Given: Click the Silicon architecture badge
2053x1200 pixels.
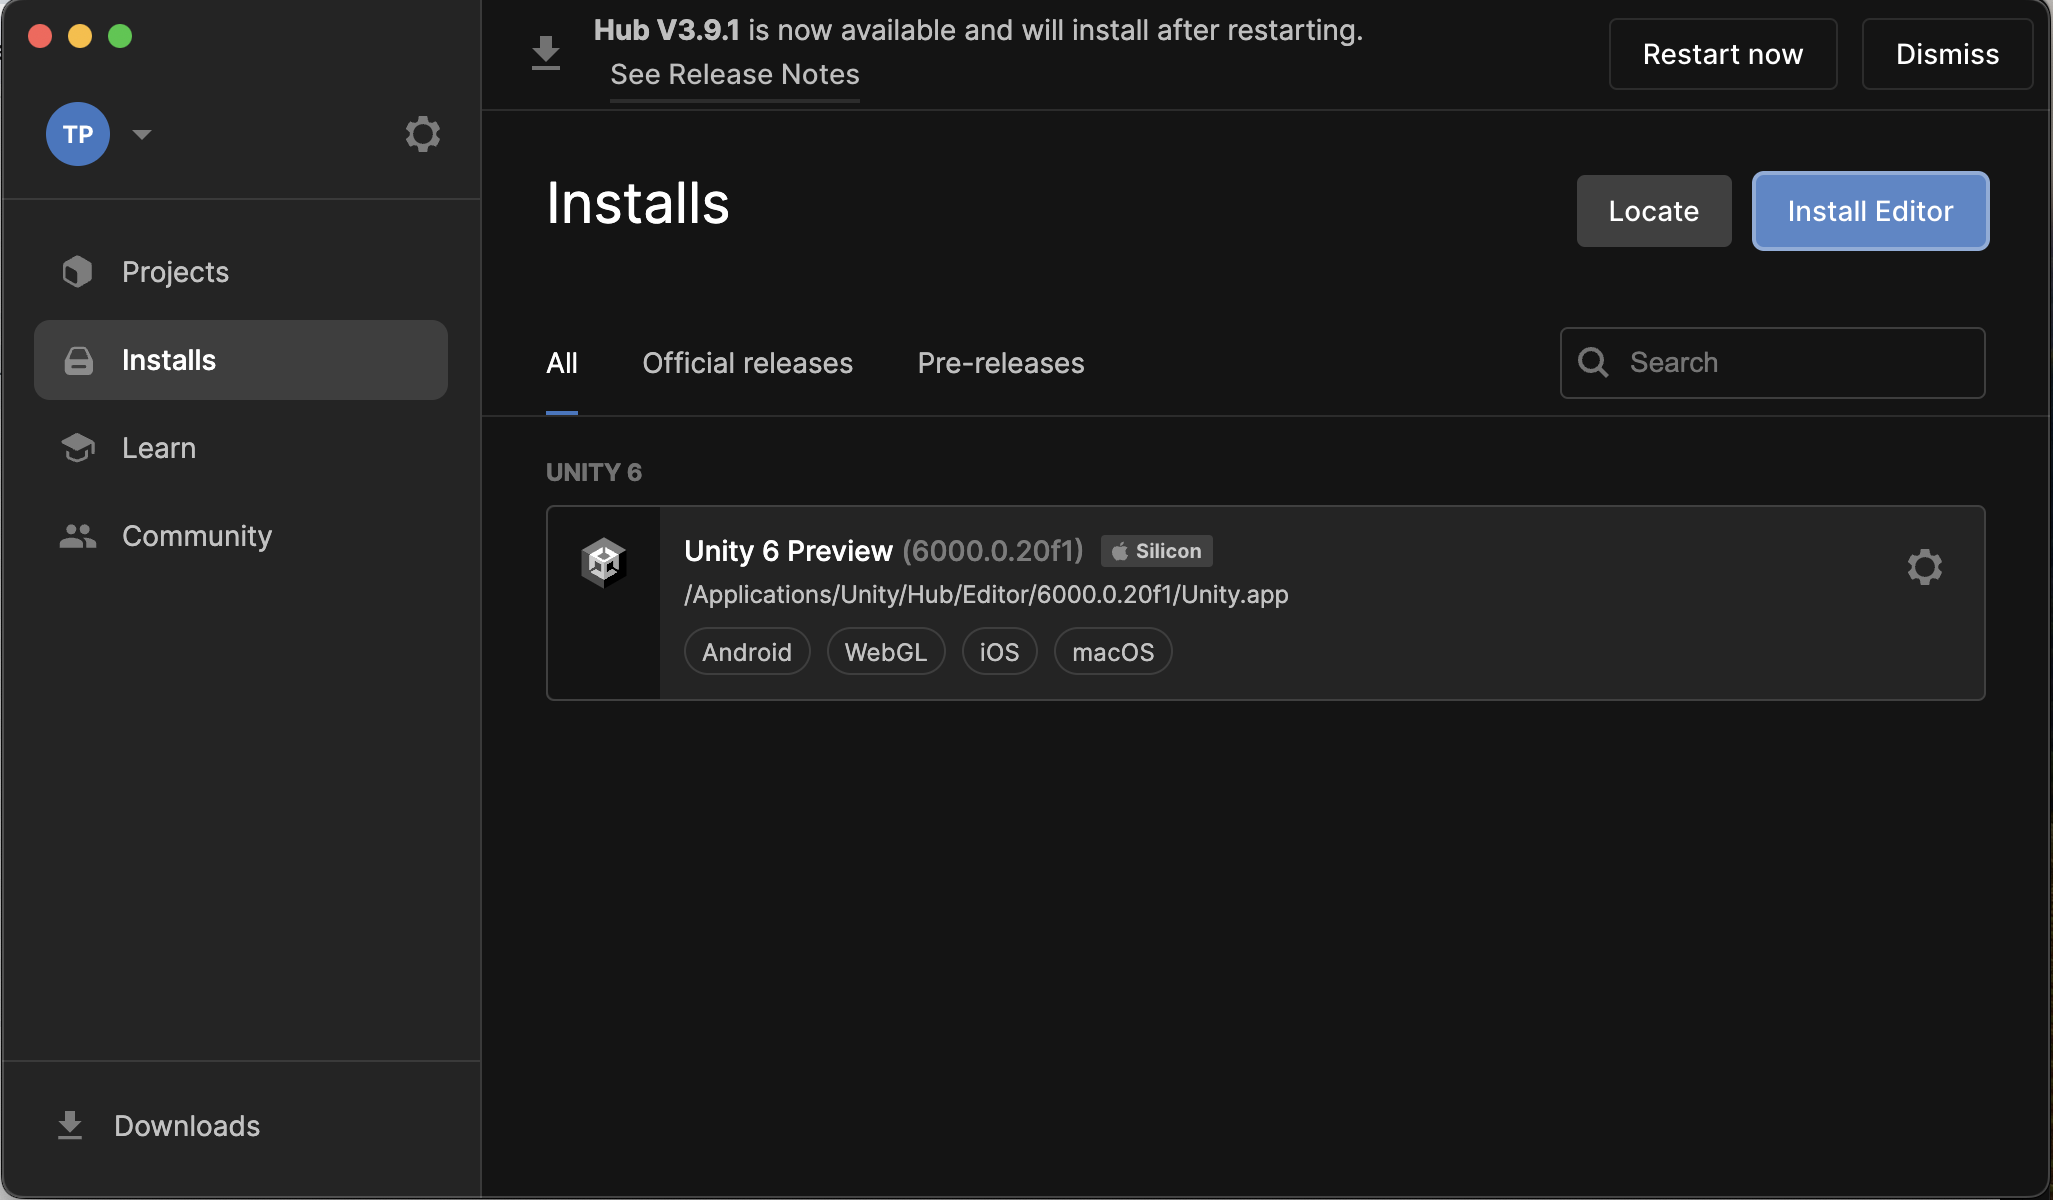Looking at the screenshot, I should pos(1157,551).
